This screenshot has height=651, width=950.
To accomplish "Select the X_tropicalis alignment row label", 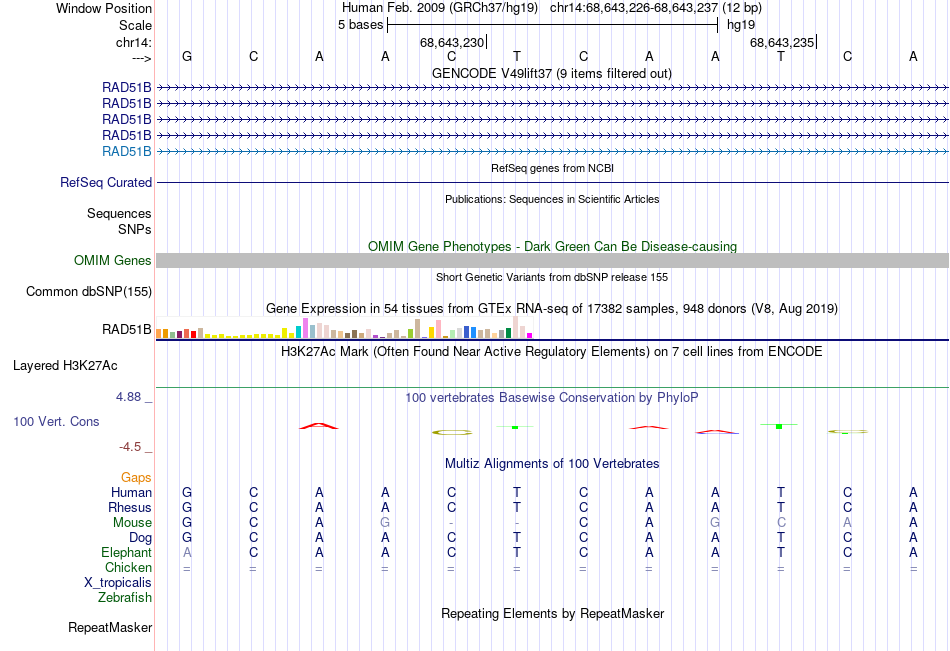I will (118, 583).
